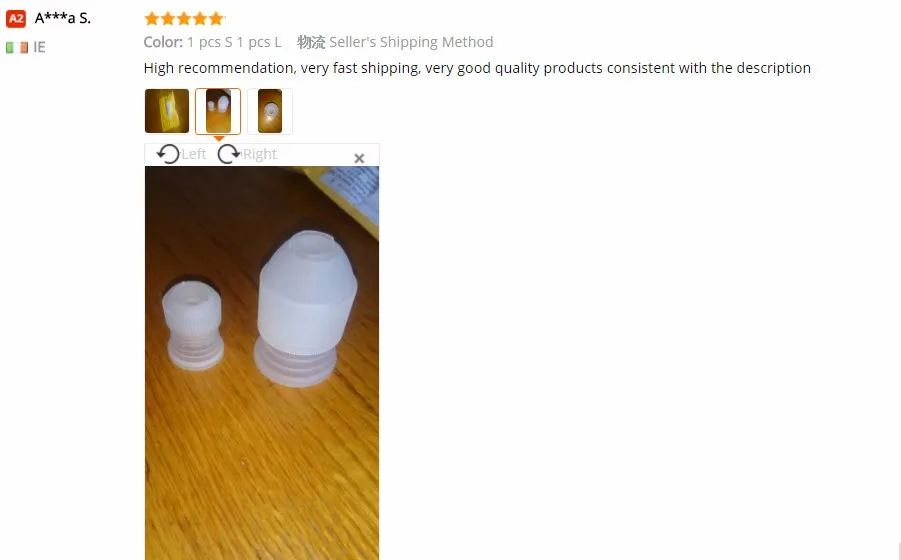This screenshot has width=901, height=560.
Task: Click the rotate left arrow icon
Action: click(x=168, y=154)
